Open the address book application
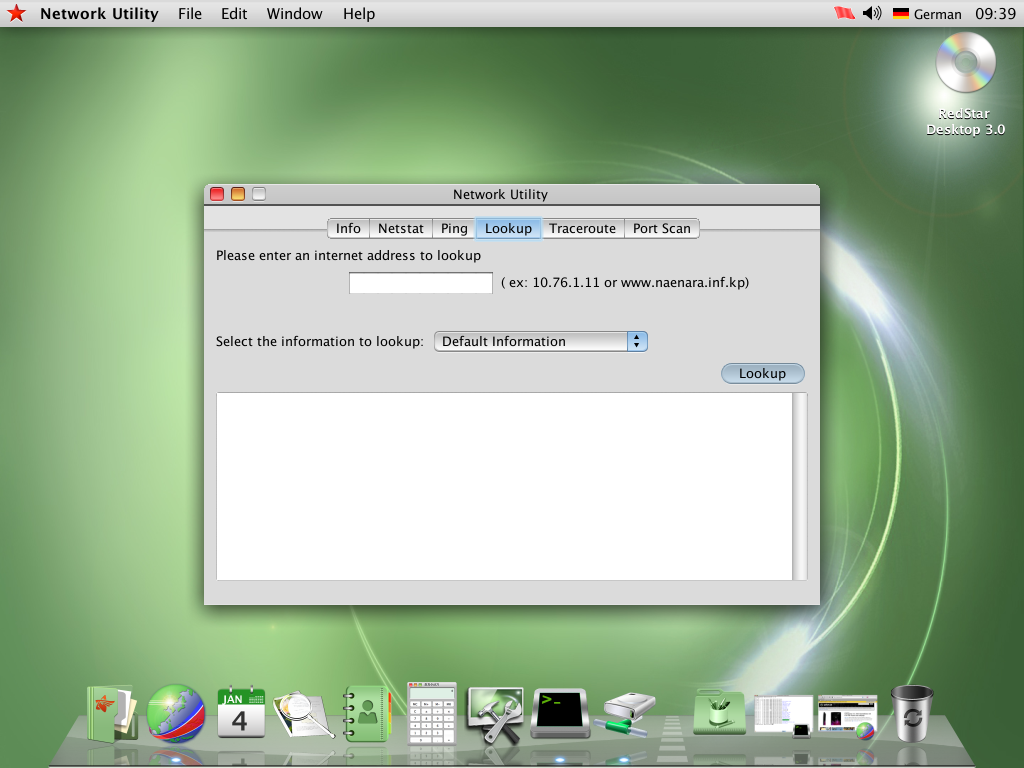The image size is (1024, 768). (x=368, y=710)
